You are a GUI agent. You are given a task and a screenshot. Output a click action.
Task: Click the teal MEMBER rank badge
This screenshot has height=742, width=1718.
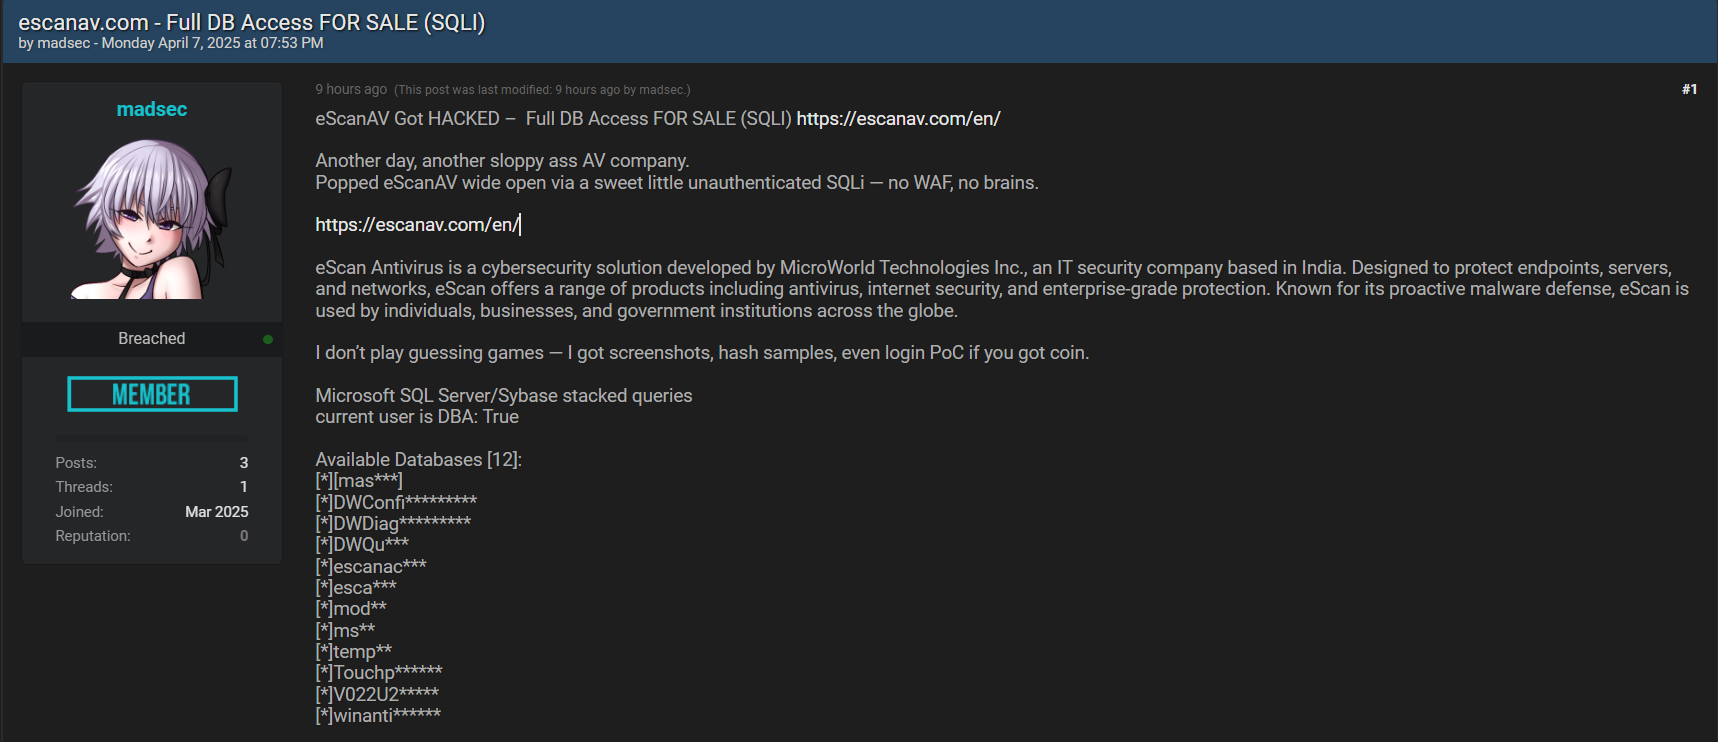pyautogui.click(x=152, y=394)
